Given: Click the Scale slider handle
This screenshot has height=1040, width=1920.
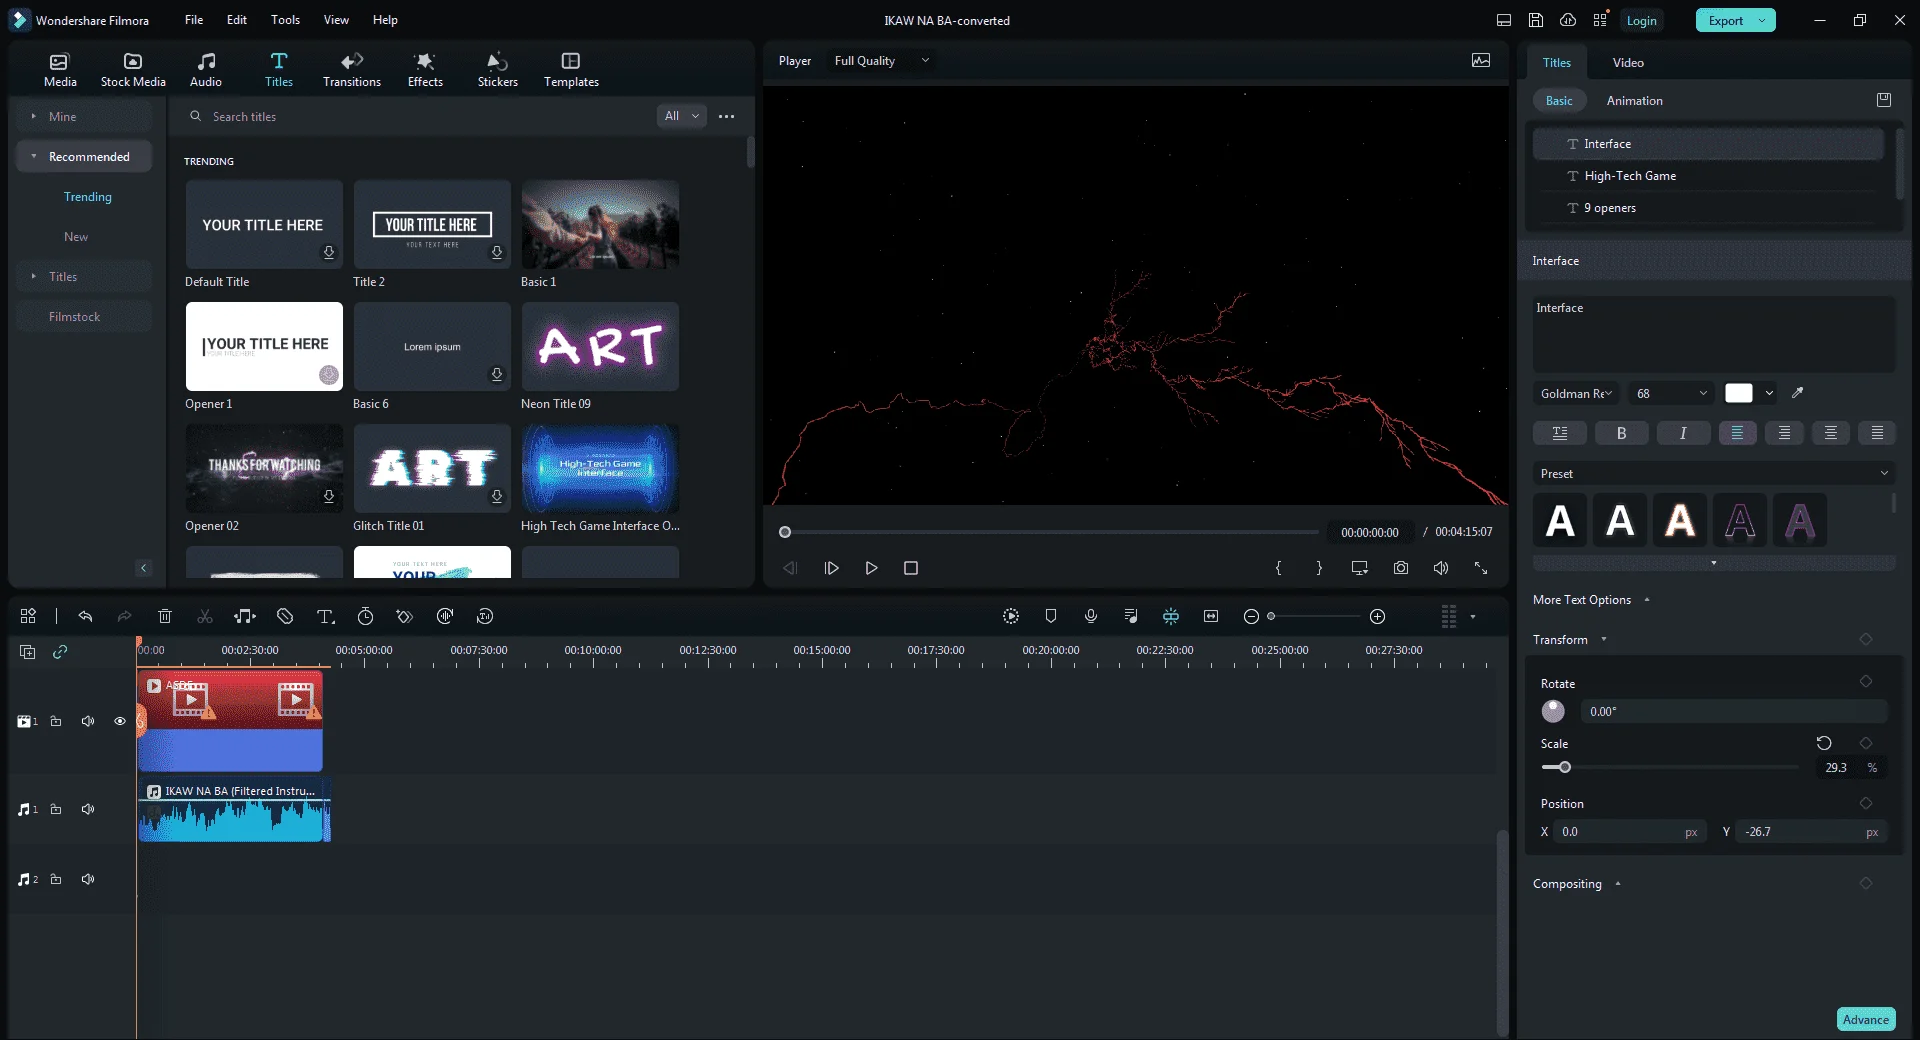Looking at the screenshot, I should coord(1565,767).
